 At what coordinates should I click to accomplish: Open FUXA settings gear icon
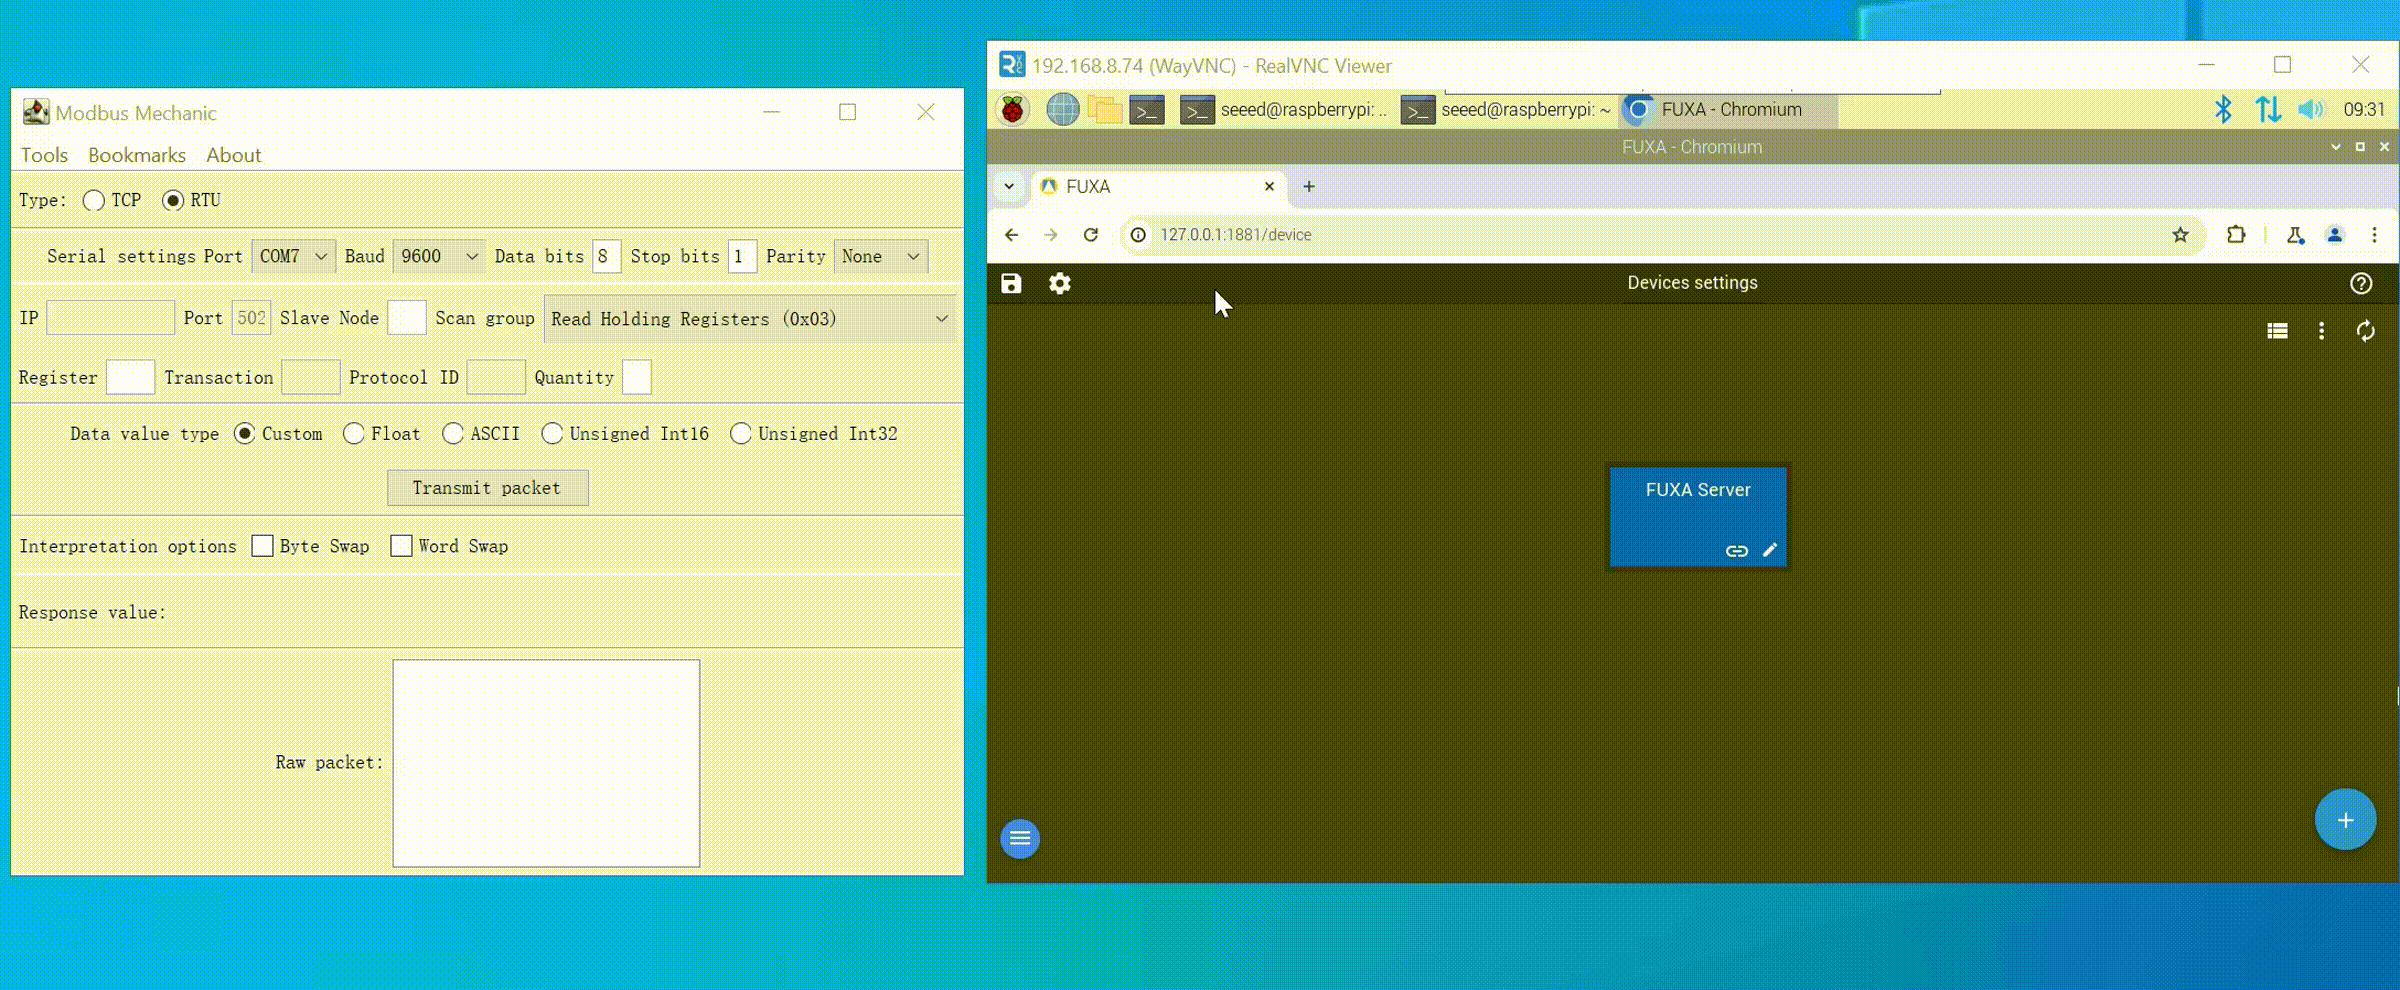pyautogui.click(x=1059, y=284)
